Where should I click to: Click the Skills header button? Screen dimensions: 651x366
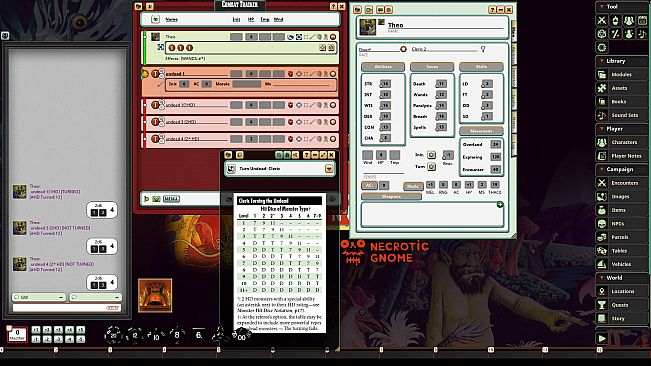tap(481, 67)
